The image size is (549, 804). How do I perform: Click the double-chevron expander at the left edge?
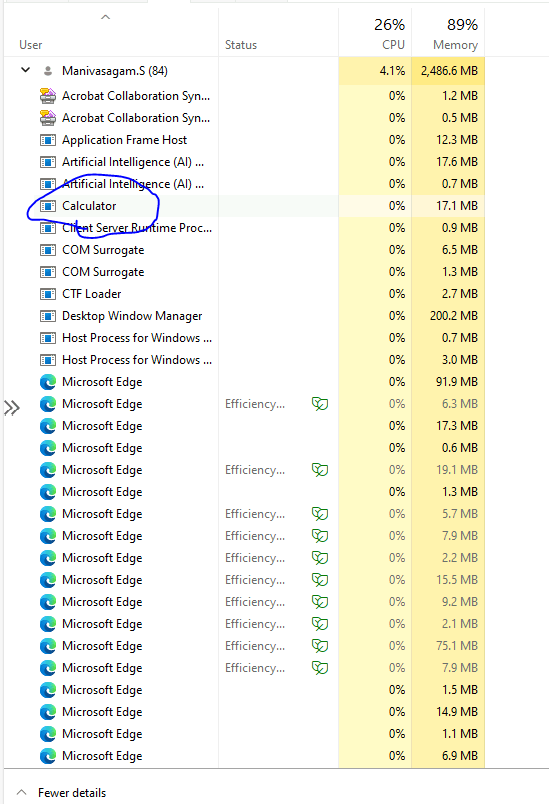(x=12, y=408)
